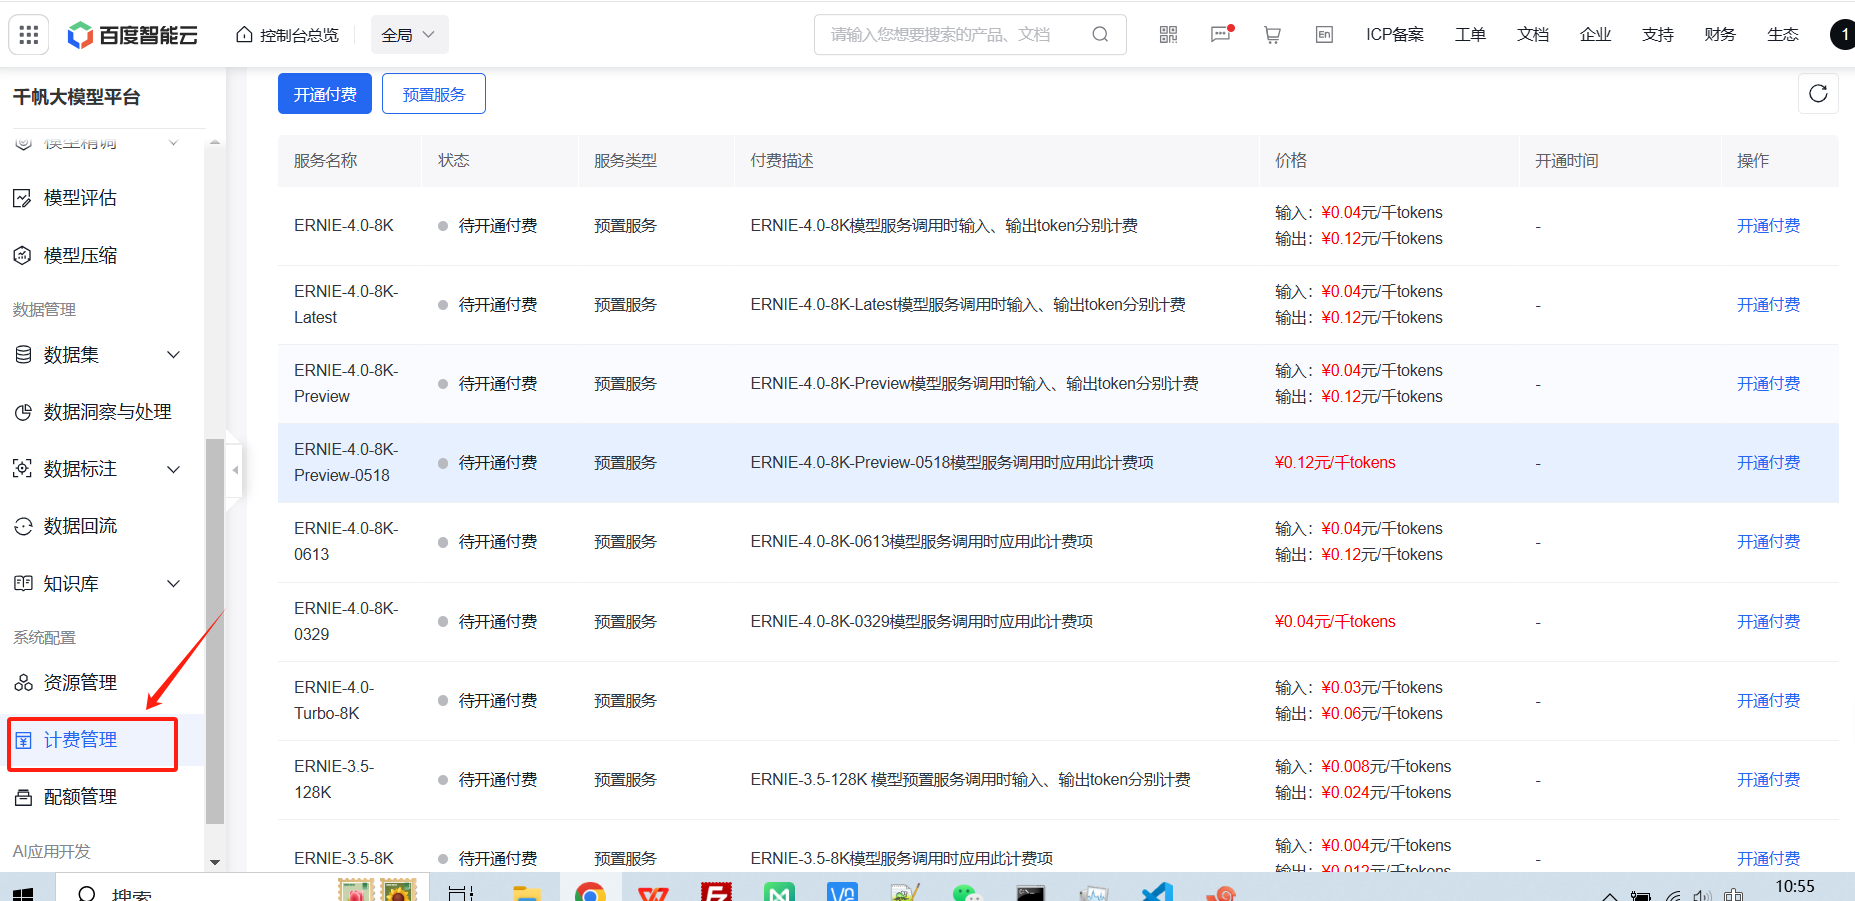Open 配额管理 in the sidebar
Viewport: 1855px width, 901px height.
pyautogui.click(x=80, y=797)
